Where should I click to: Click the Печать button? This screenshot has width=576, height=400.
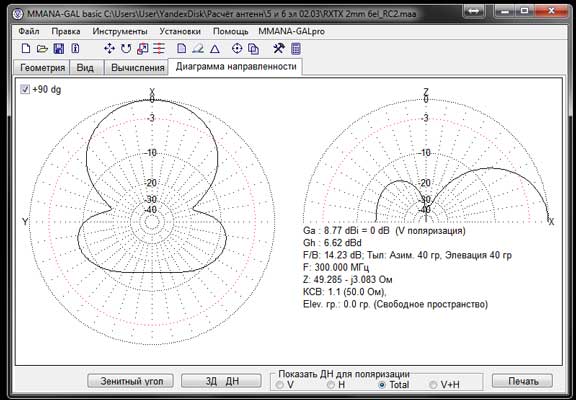[523, 381]
